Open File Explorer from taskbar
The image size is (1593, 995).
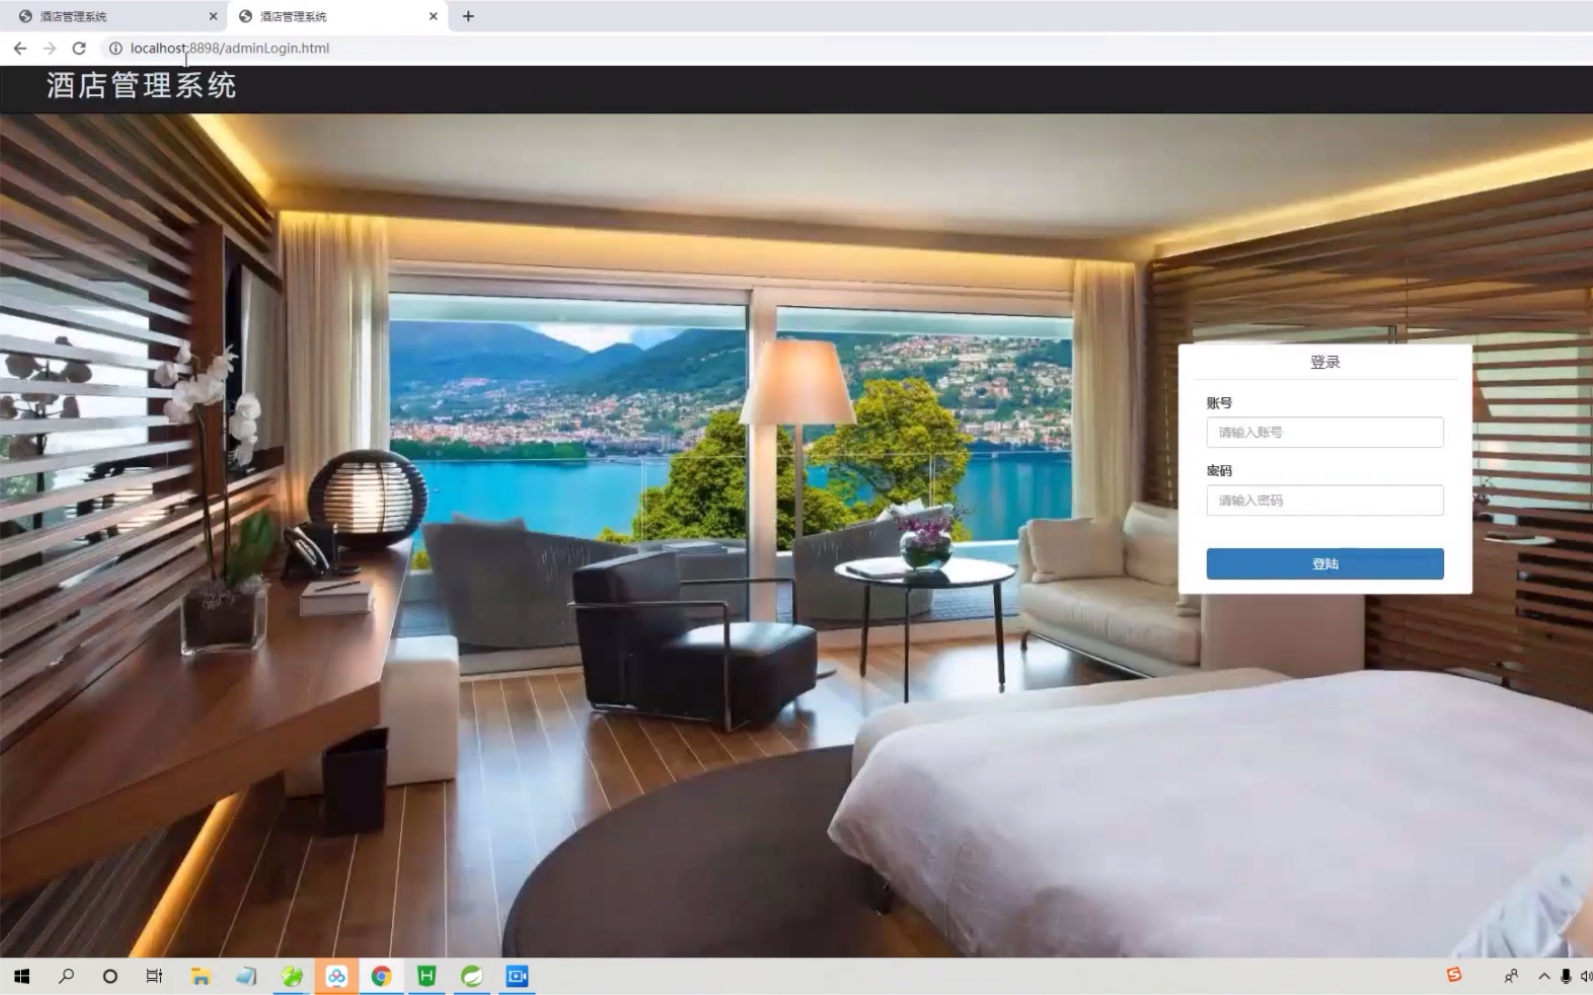pos(200,976)
